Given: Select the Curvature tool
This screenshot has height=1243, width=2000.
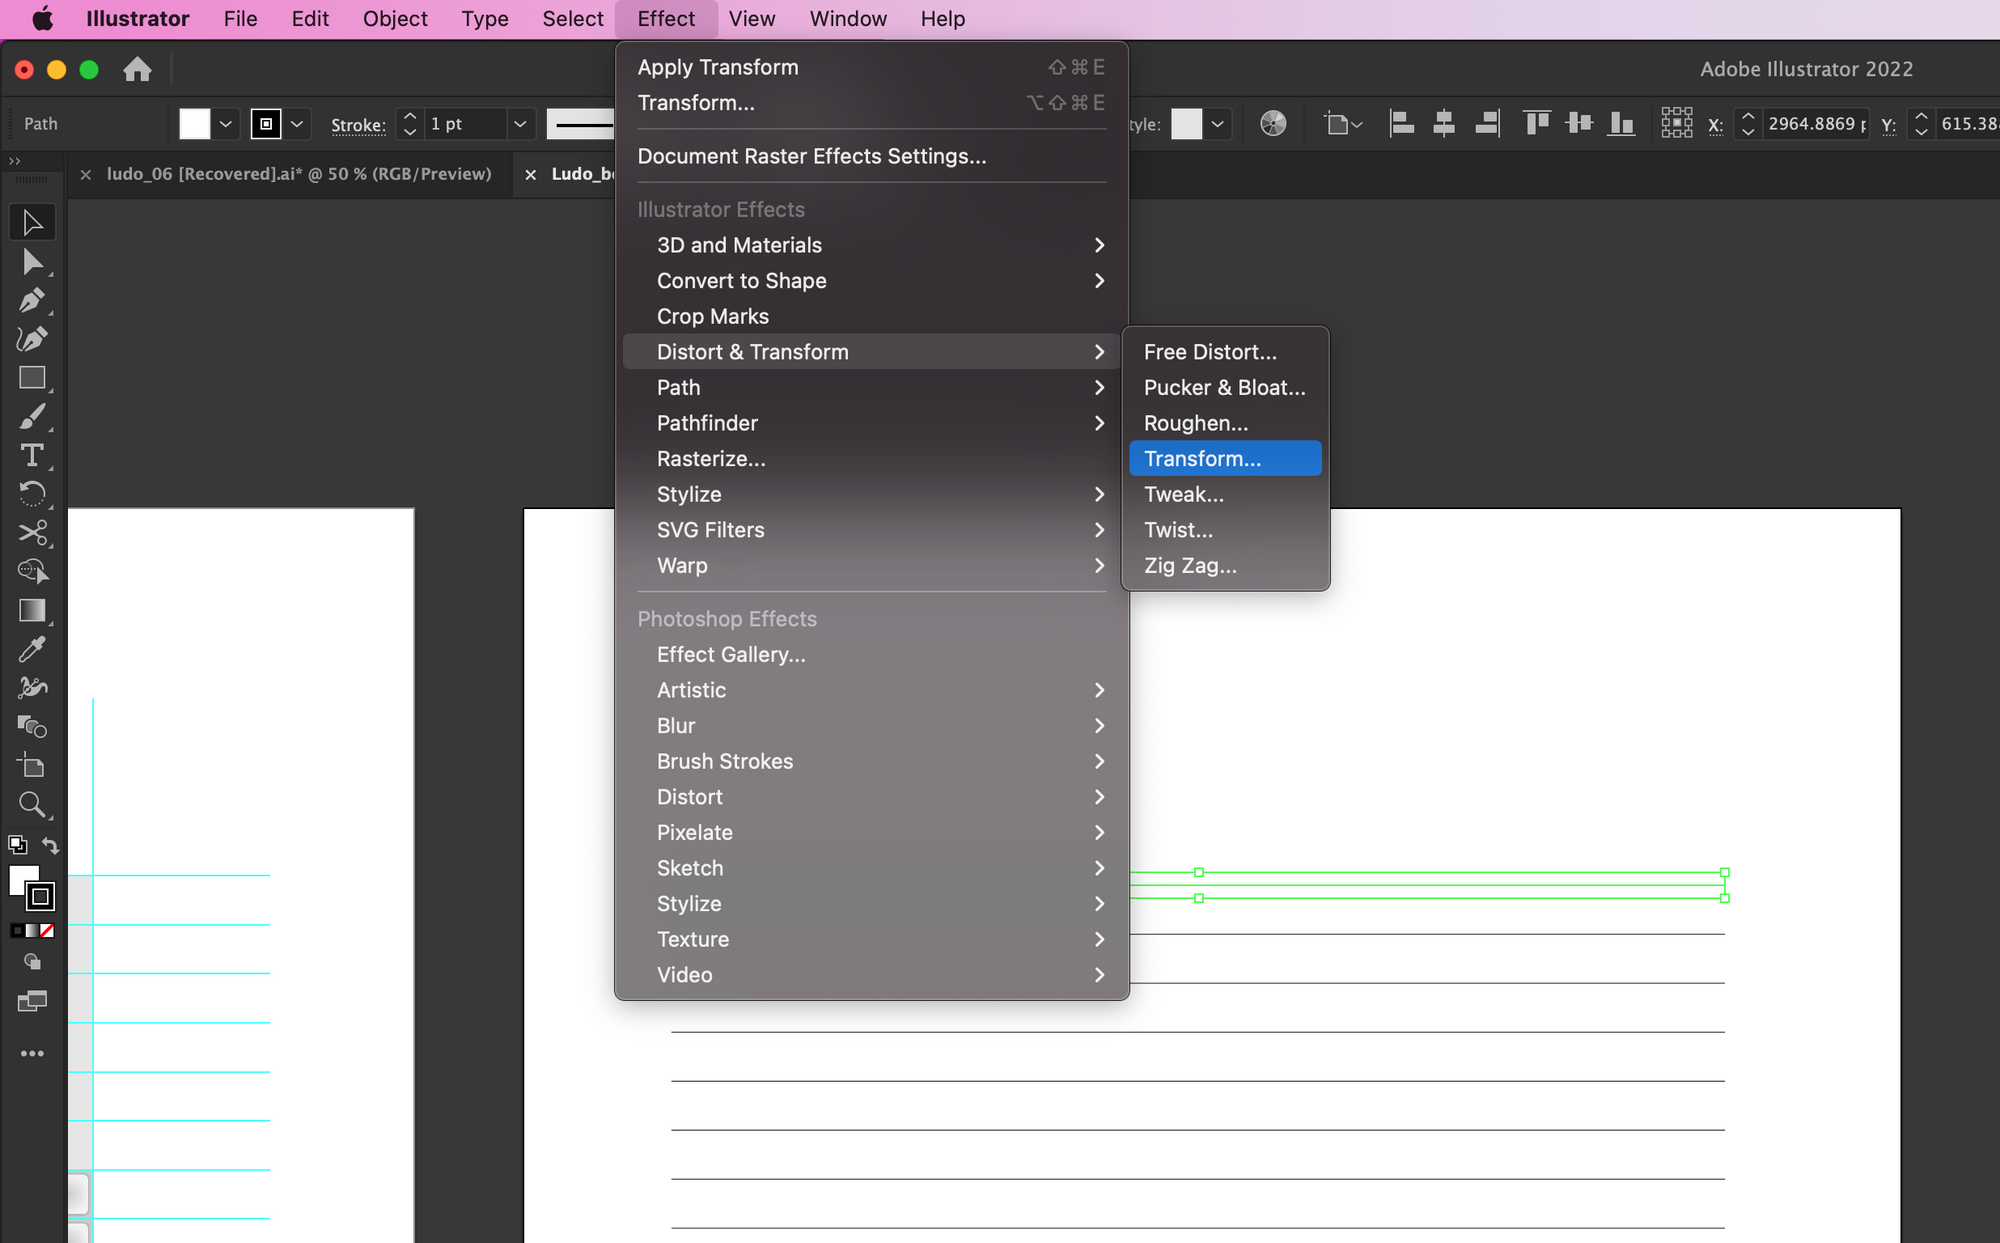Looking at the screenshot, I should (x=32, y=339).
